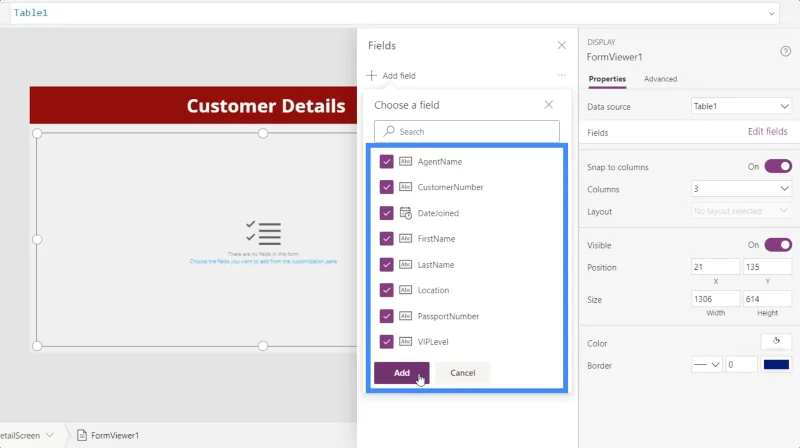Uncheck the PassportNumber field checkbox
Viewport: 800px width, 448px height.
pos(386,316)
